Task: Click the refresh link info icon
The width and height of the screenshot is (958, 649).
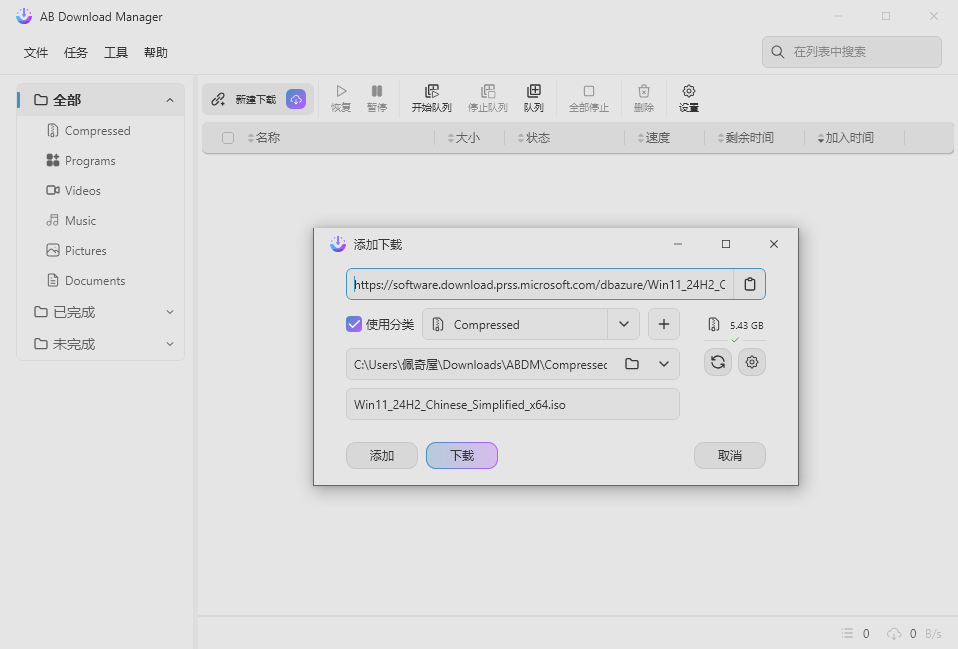Action: (x=718, y=362)
